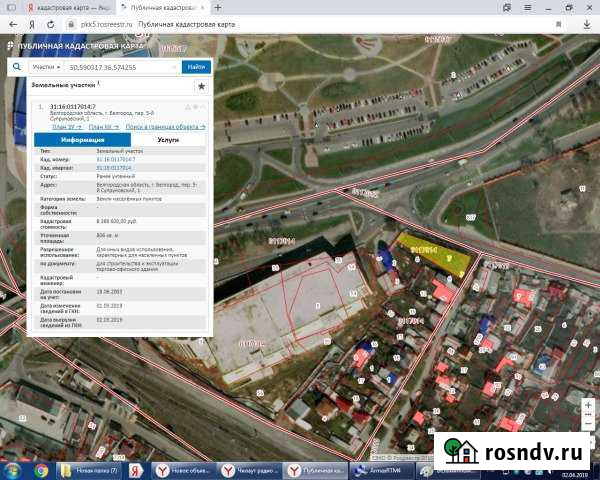Open the Участки search type dropdown
Screen dimensions: 600x480
pyautogui.click(x=45, y=66)
